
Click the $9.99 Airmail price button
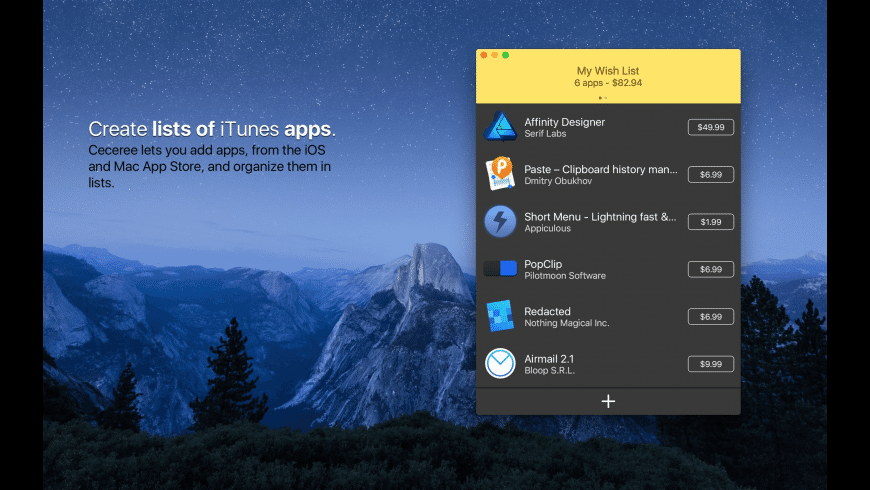click(x=711, y=364)
